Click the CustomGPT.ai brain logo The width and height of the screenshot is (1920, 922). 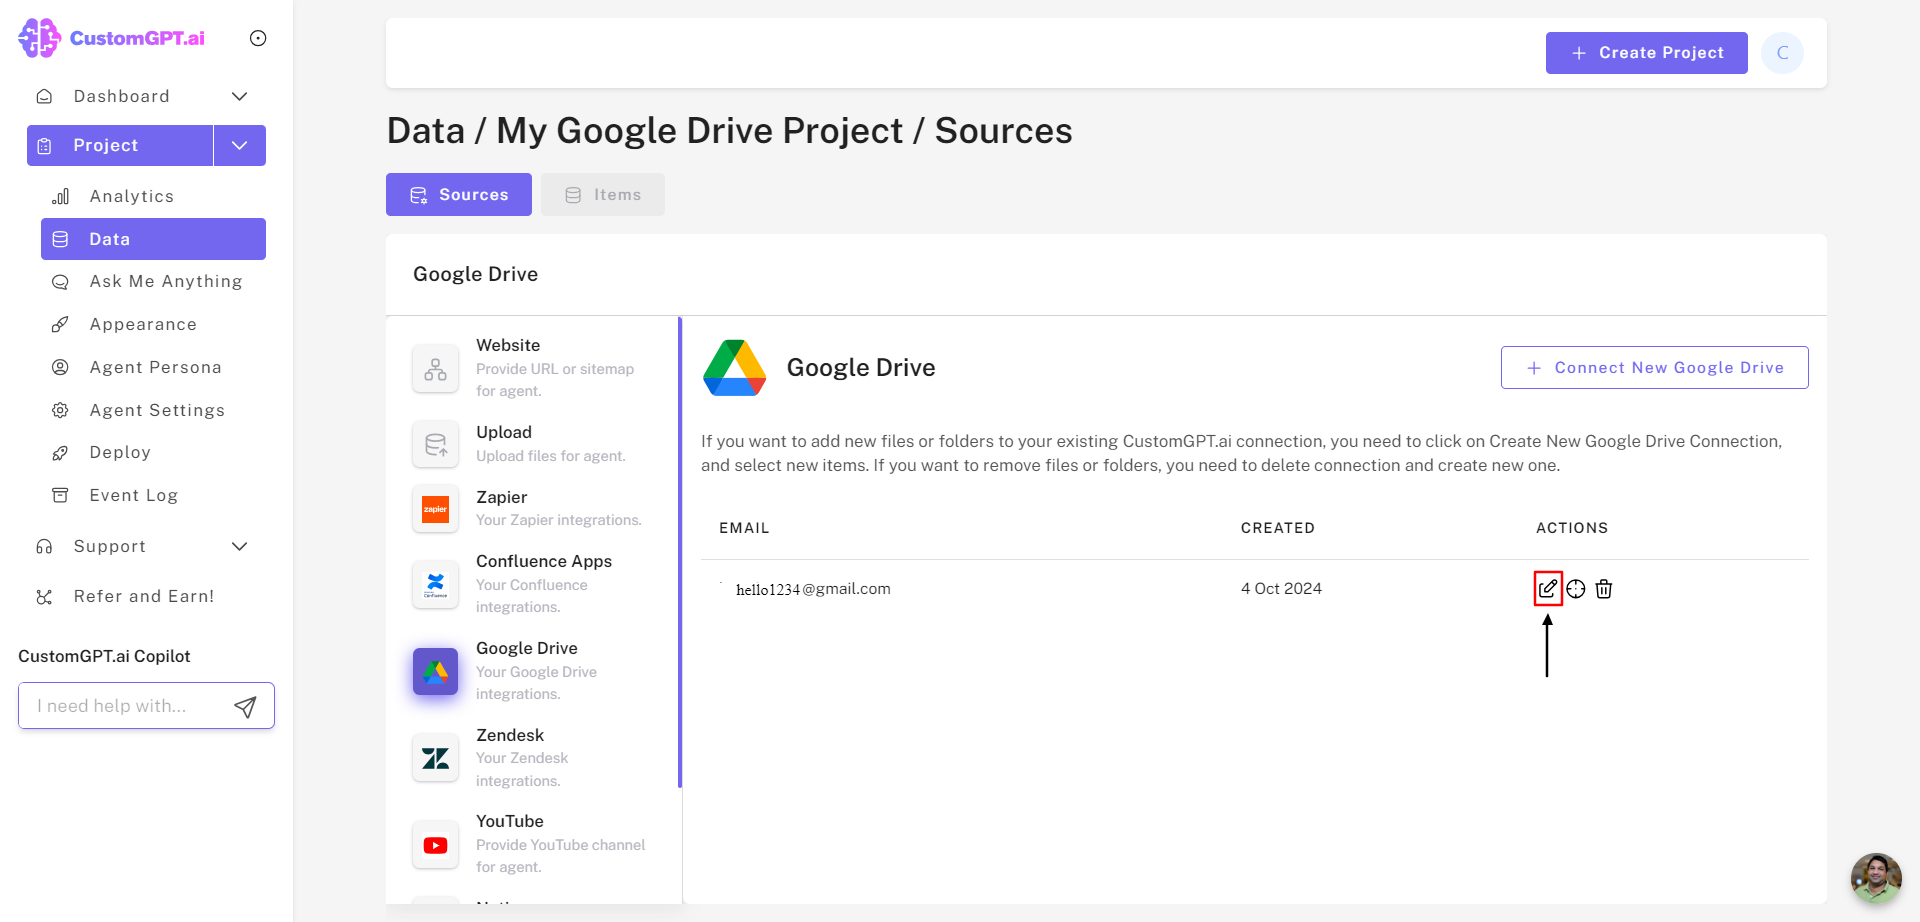[x=40, y=38]
